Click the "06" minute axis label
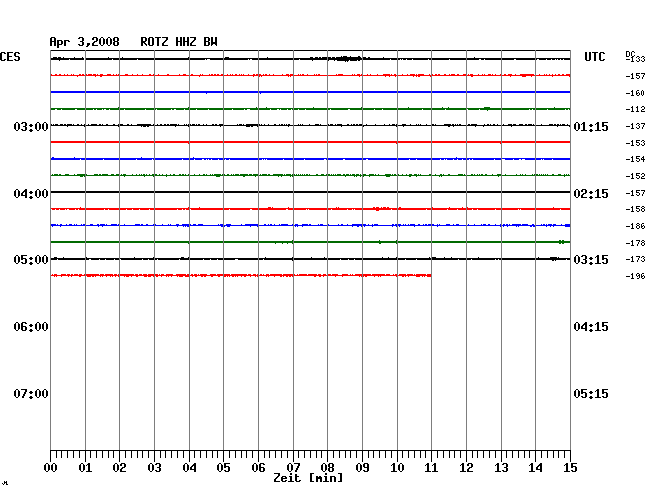 pyautogui.click(x=258, y=468)
